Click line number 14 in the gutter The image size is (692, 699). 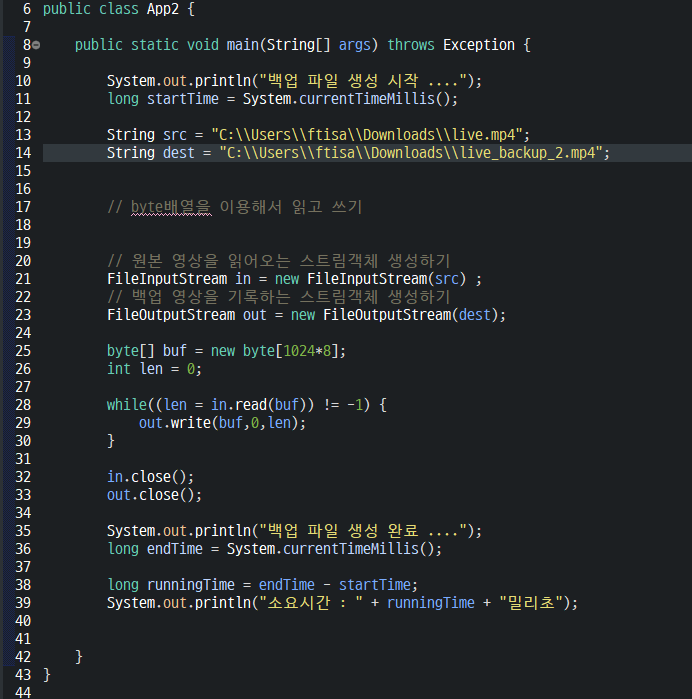tap(23, 153)
